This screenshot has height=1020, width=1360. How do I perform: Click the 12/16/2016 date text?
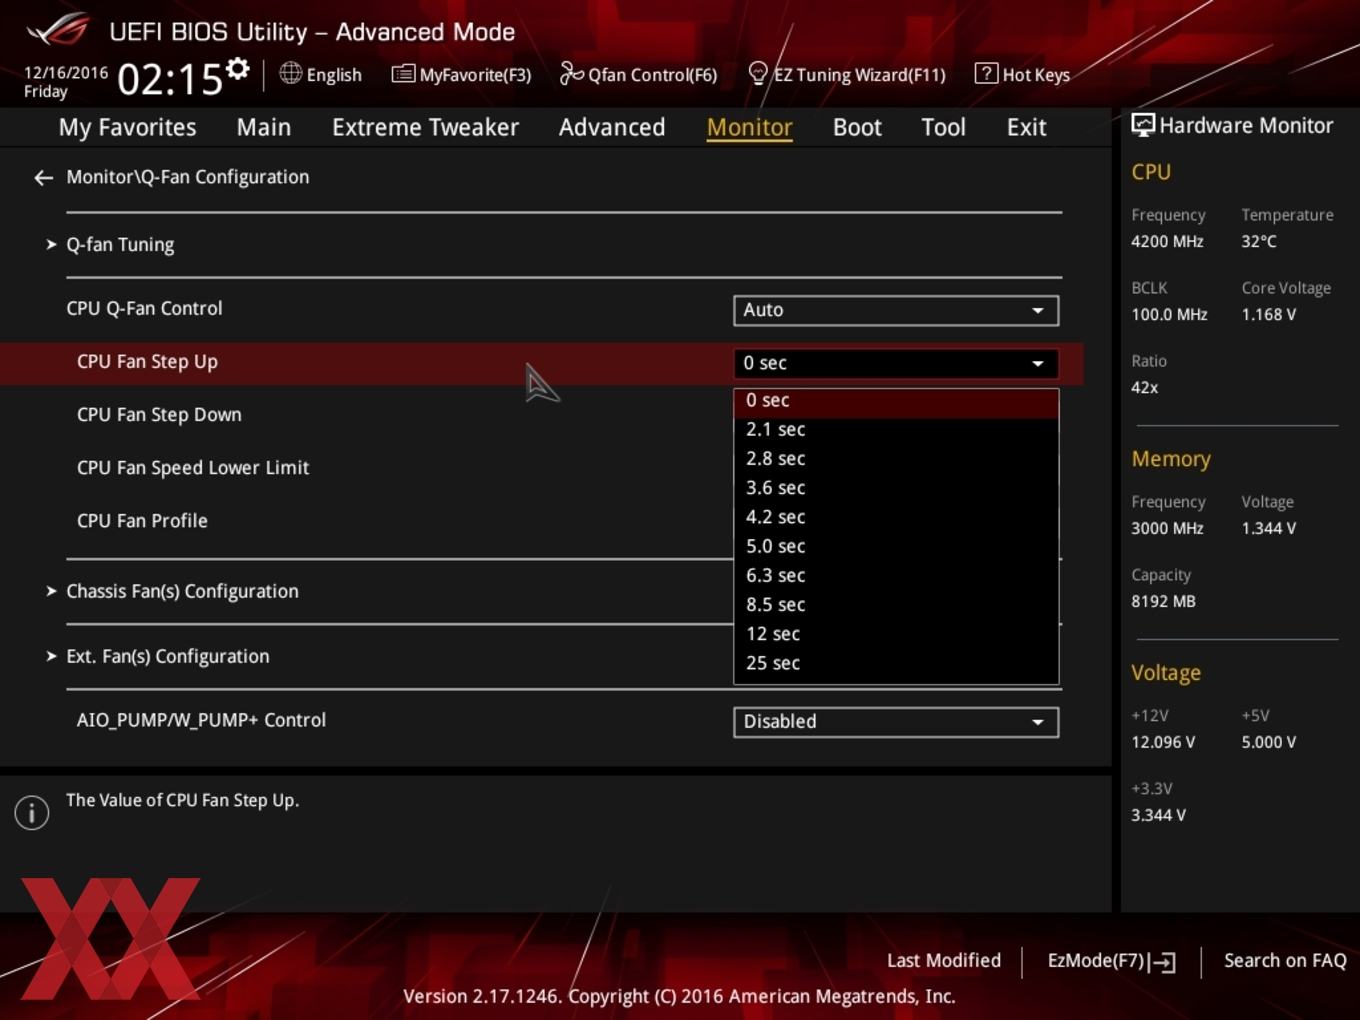pos(66,73)
